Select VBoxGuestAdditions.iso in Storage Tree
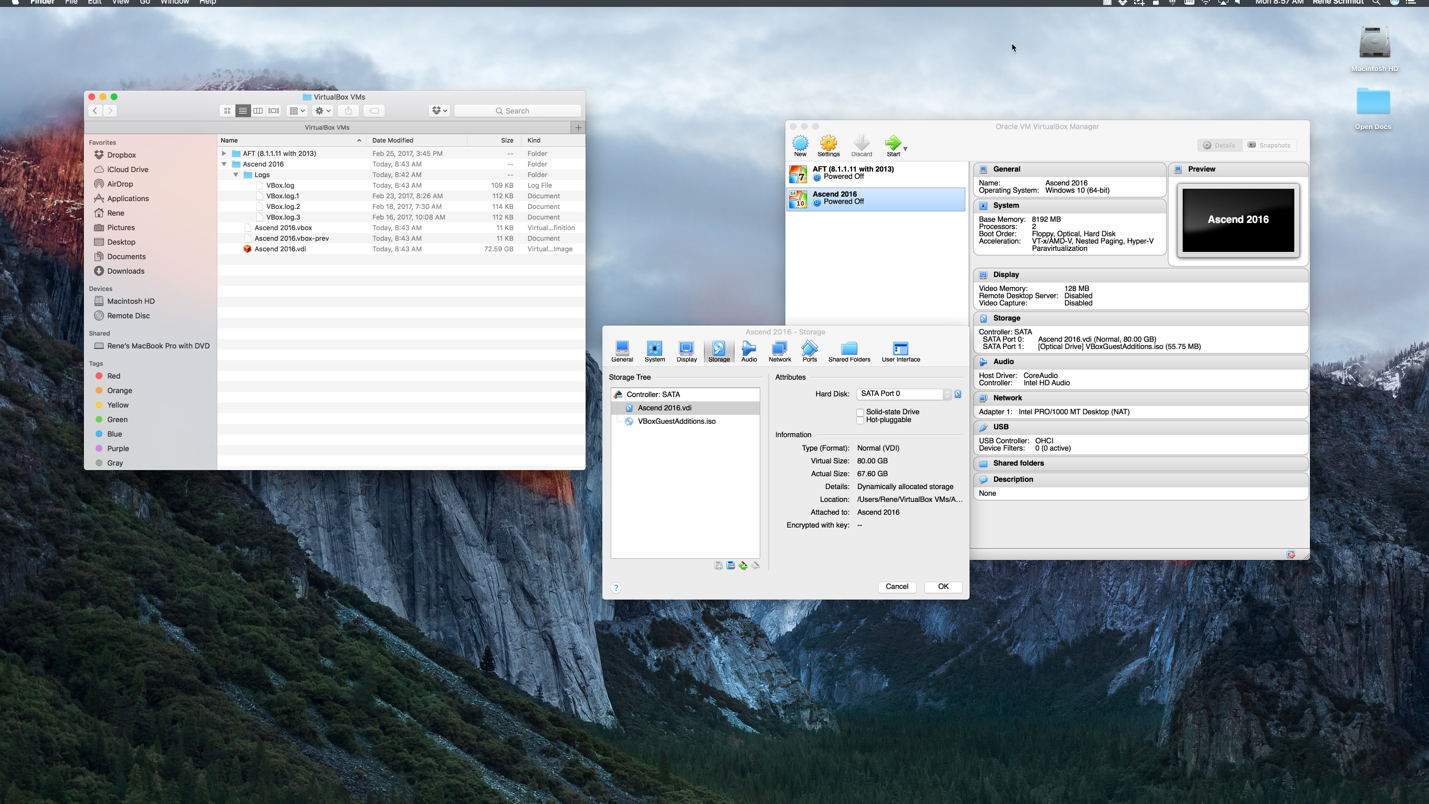Viewport: 1429px width, 804px height. (x=676, y=421)
